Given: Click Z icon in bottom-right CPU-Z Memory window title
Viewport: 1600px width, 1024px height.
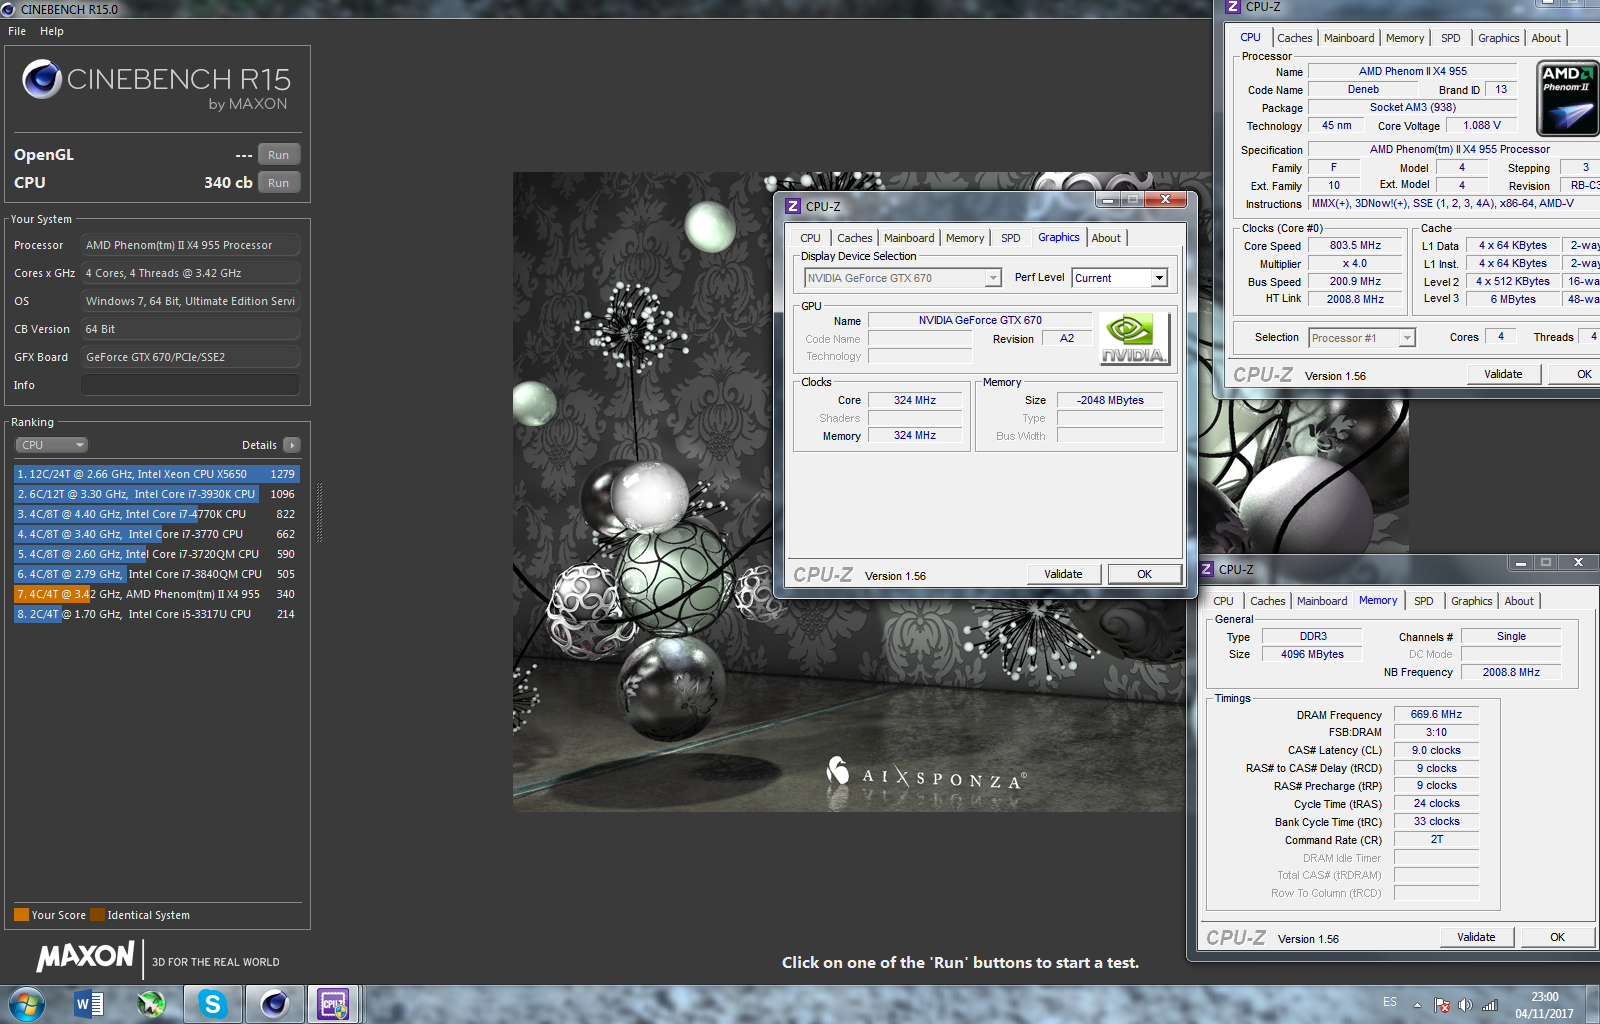Looking at the screenshot, I should click(1206, 569).
